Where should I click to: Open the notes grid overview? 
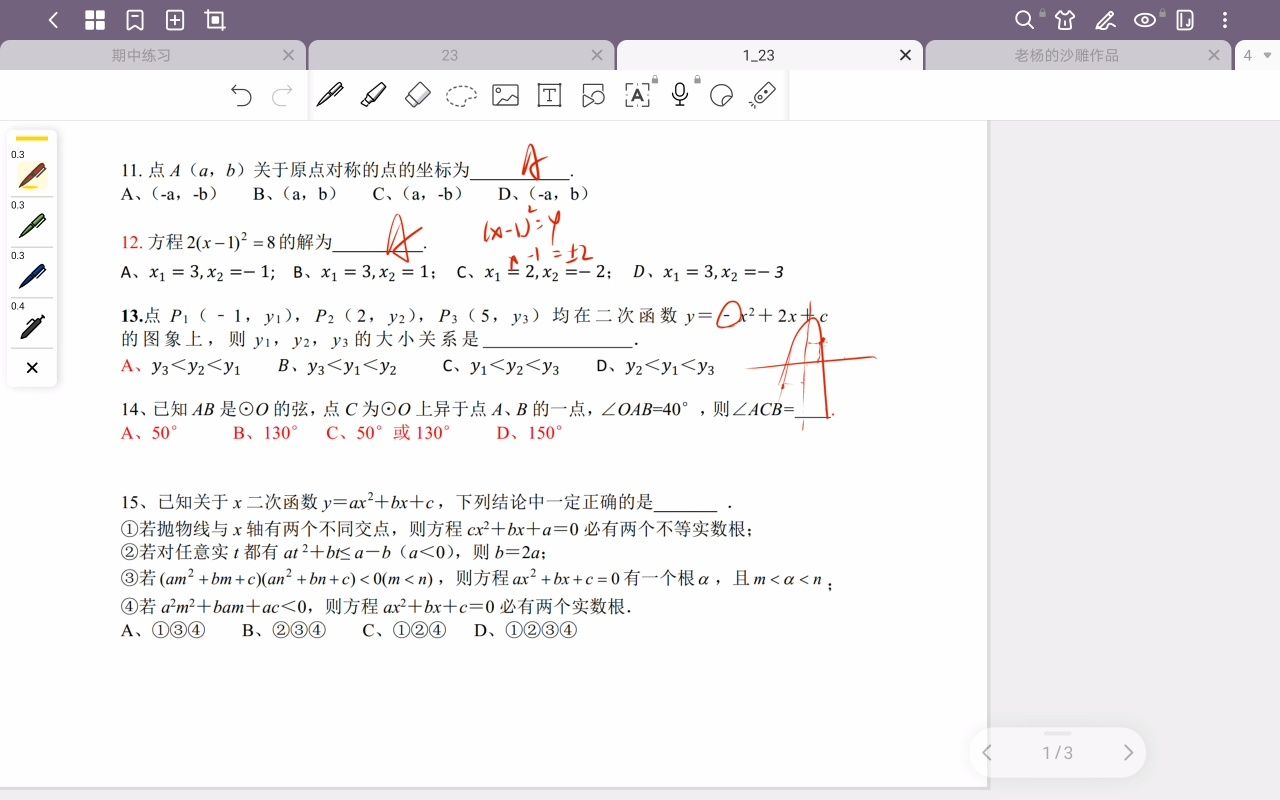[95, 20]
